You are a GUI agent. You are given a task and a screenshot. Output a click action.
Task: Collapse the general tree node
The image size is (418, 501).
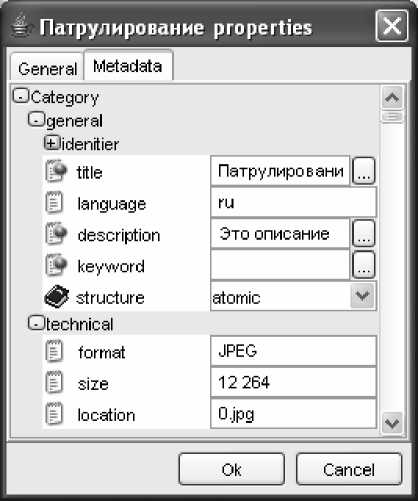click(x=36, y=119)
